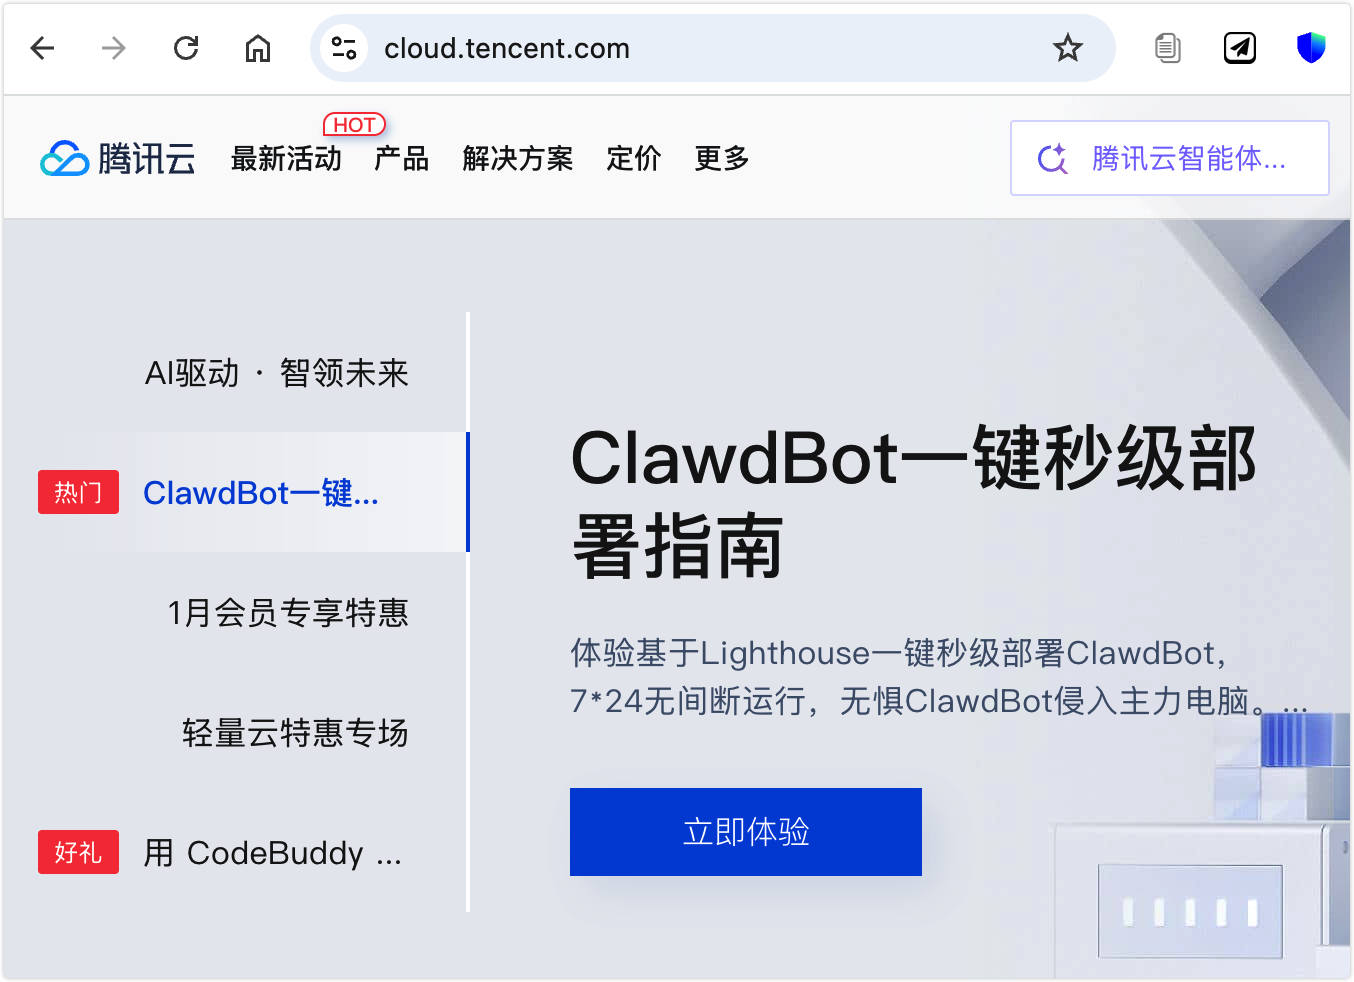Select the AI驱动·智领未来 banner tab
1354x982 pixels.
(276, 373)
